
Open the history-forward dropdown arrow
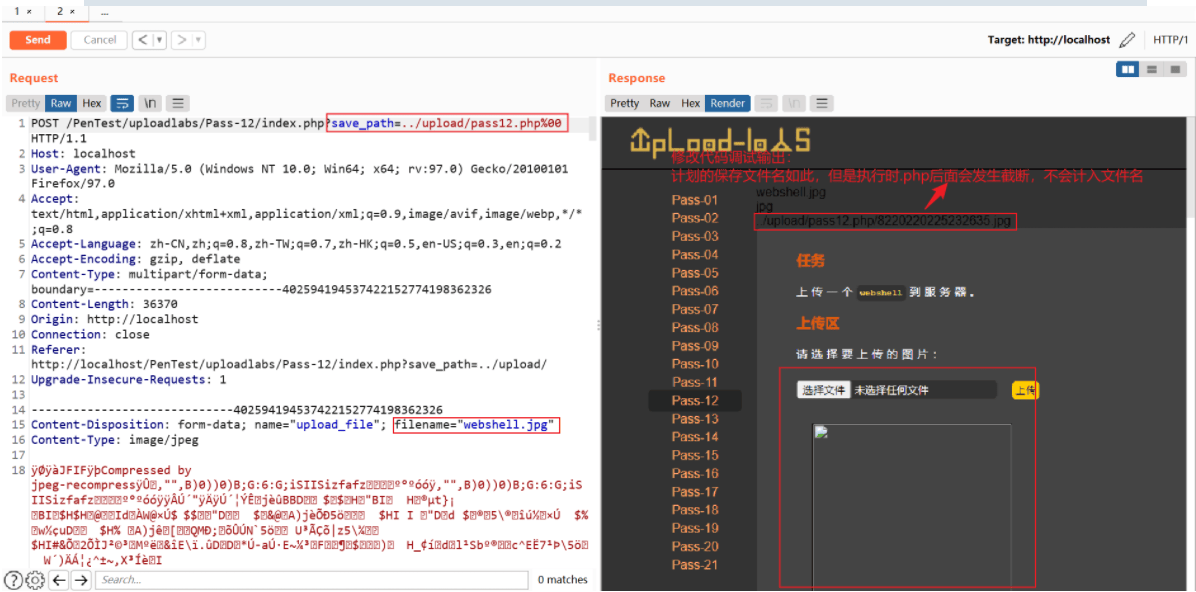tap(198, 40)
